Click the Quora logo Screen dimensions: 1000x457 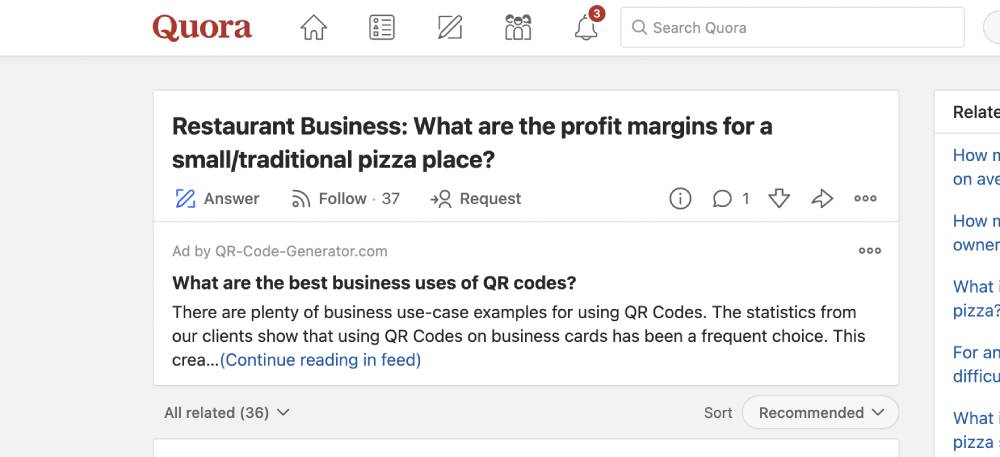pos(202,28)
